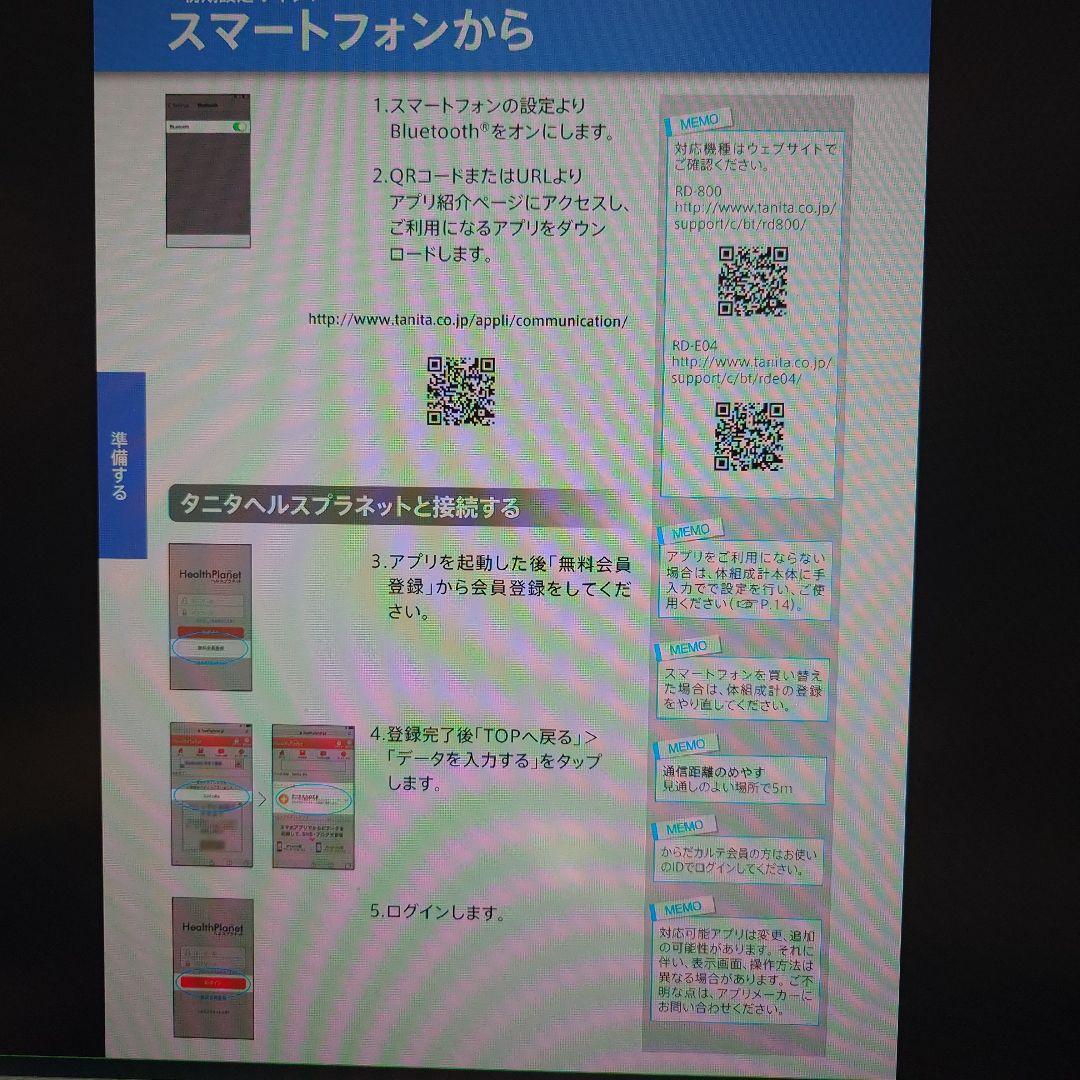Click the circled Bluetooth device entry in step 4

point(212,795)
